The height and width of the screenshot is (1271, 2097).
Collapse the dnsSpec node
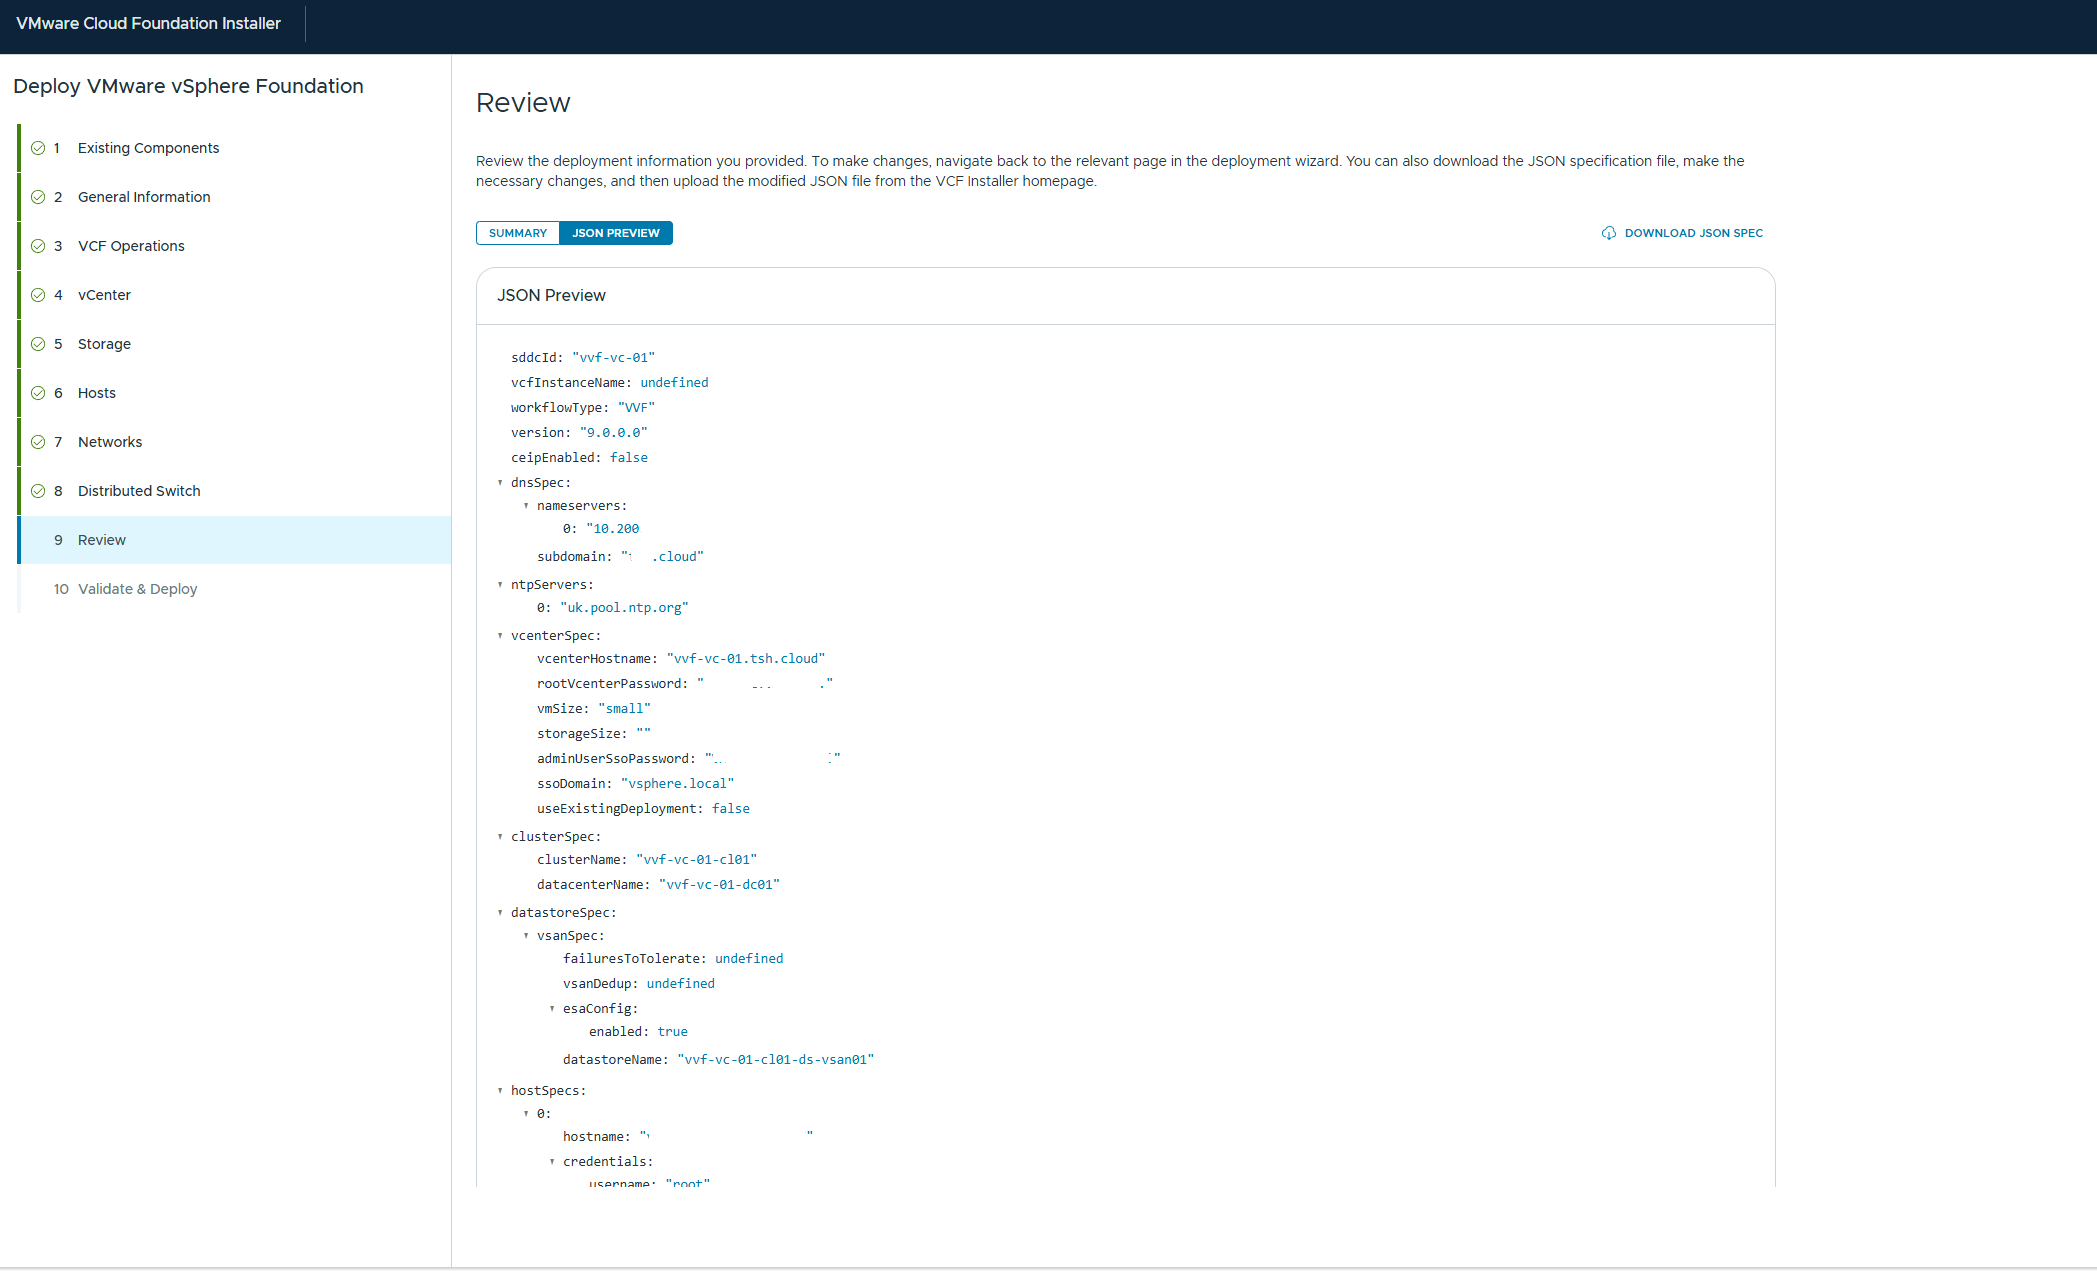click(x=500, y=483)
